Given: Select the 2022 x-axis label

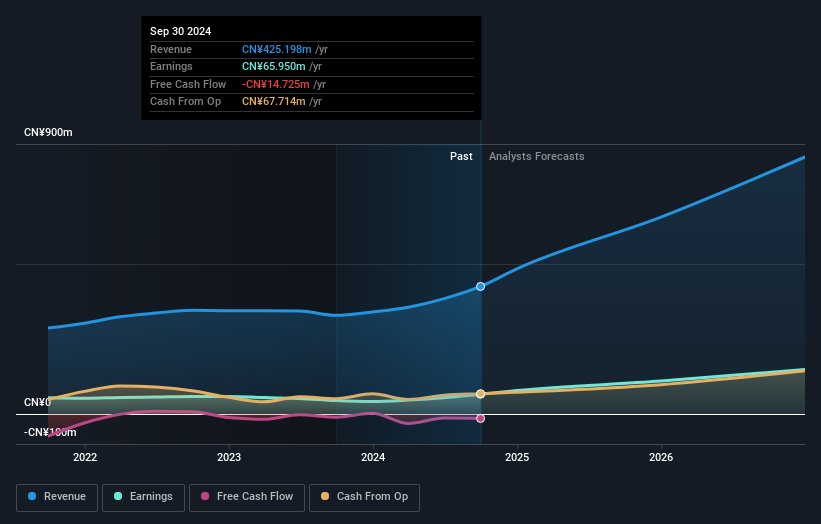Looking at the screenshot, I should tap(85, 458).
